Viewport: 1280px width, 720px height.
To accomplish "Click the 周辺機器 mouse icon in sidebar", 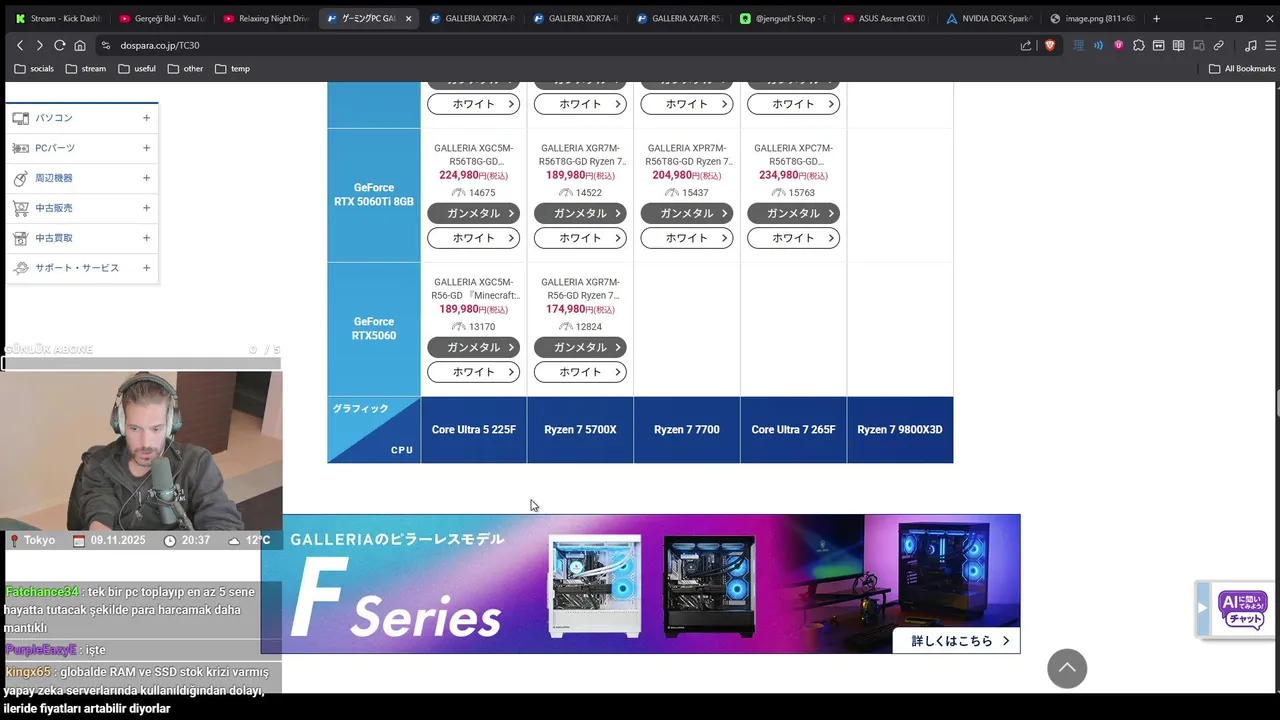I will pos(20,178).
